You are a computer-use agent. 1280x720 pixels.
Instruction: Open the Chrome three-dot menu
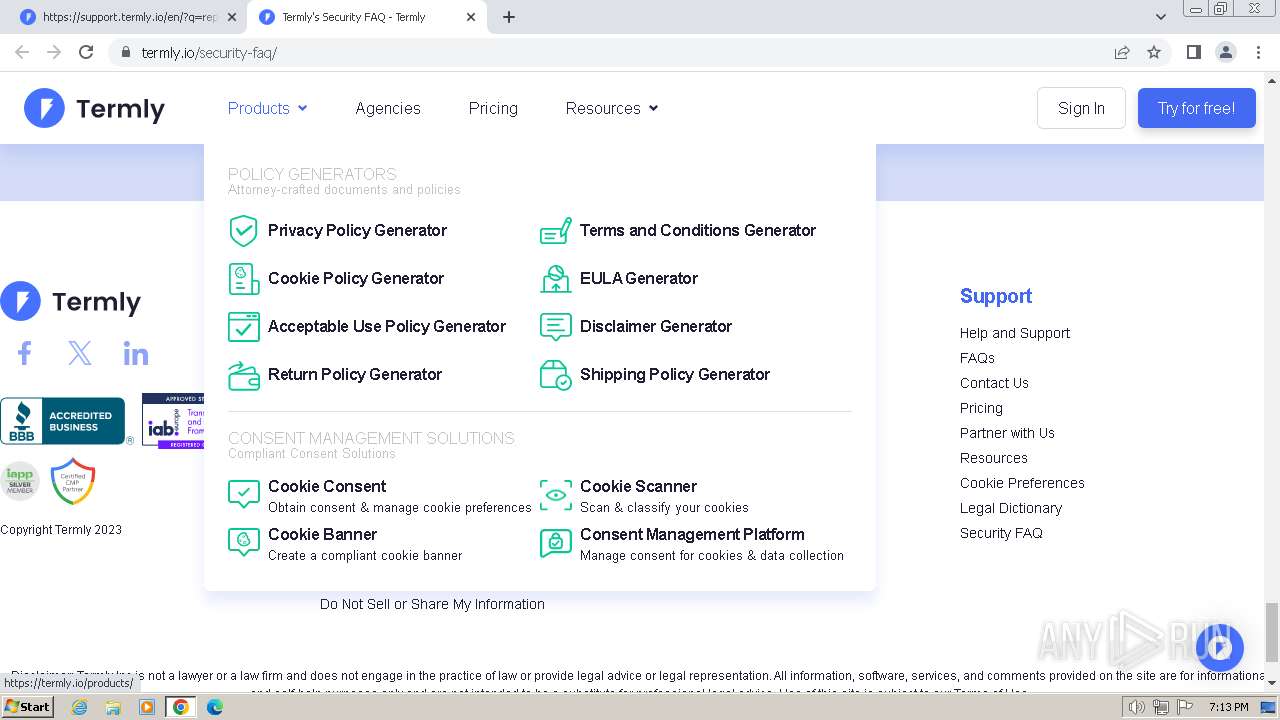click(x=1259, y=52)
